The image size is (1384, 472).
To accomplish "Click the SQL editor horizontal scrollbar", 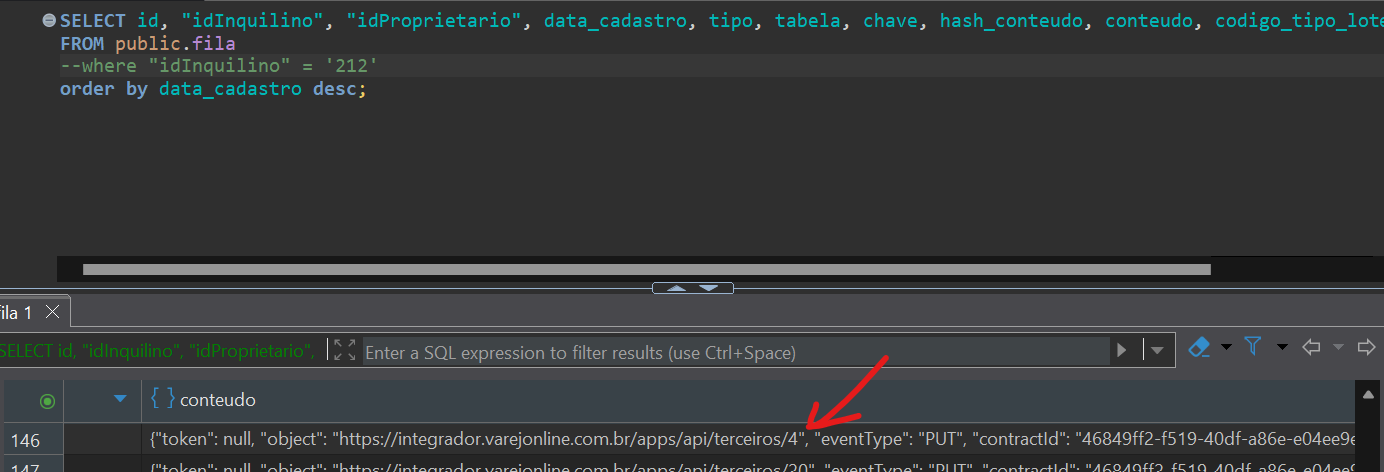I will coord(647,269).
